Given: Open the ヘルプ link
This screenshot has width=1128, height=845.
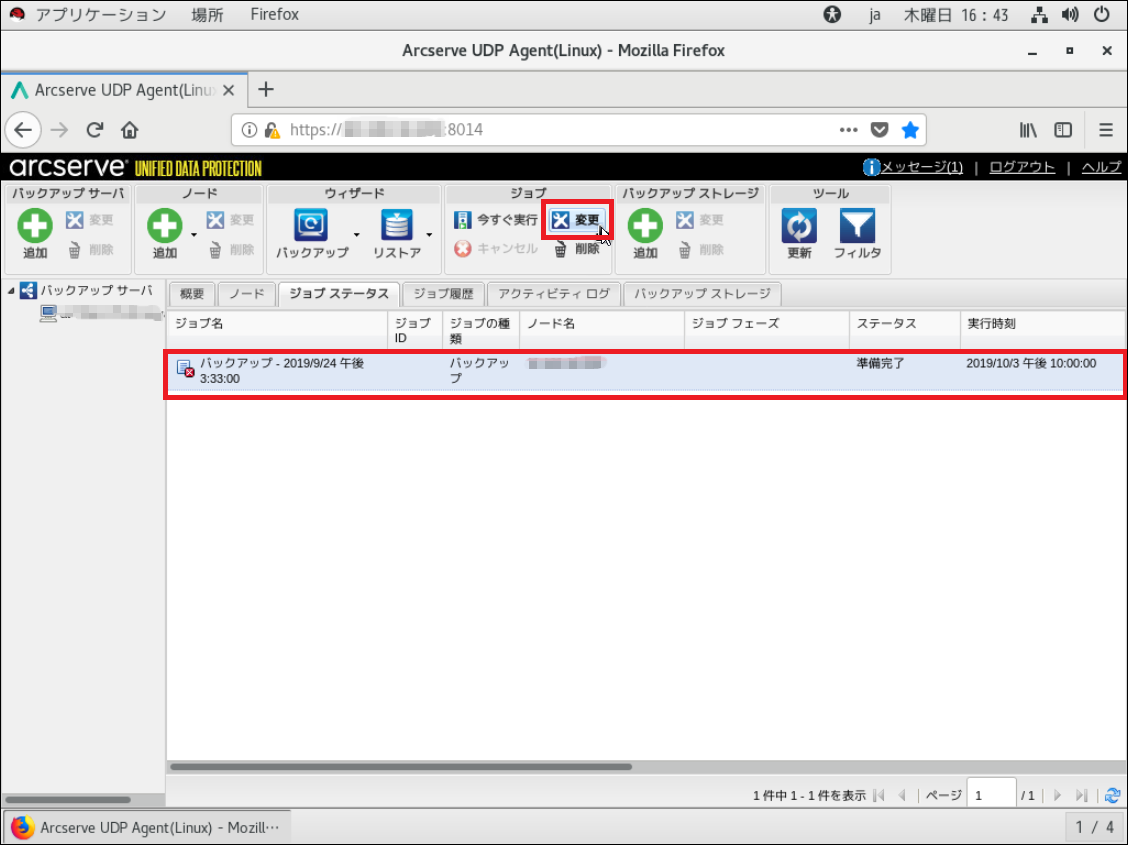Looking at the screenshot, I should (x=1101, y=167).
